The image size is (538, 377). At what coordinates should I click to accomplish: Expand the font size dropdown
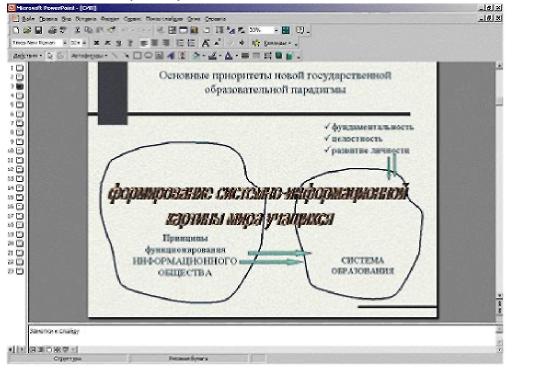click(84, 43)
